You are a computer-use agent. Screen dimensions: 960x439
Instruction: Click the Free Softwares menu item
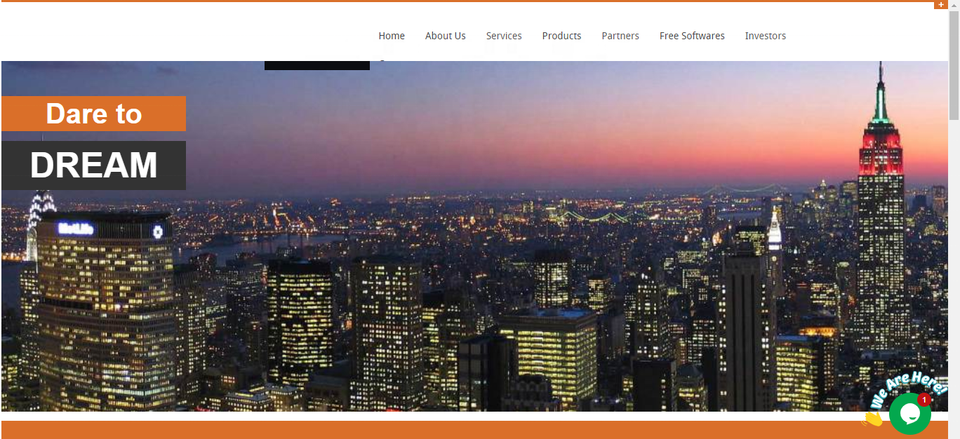(692, 36)
